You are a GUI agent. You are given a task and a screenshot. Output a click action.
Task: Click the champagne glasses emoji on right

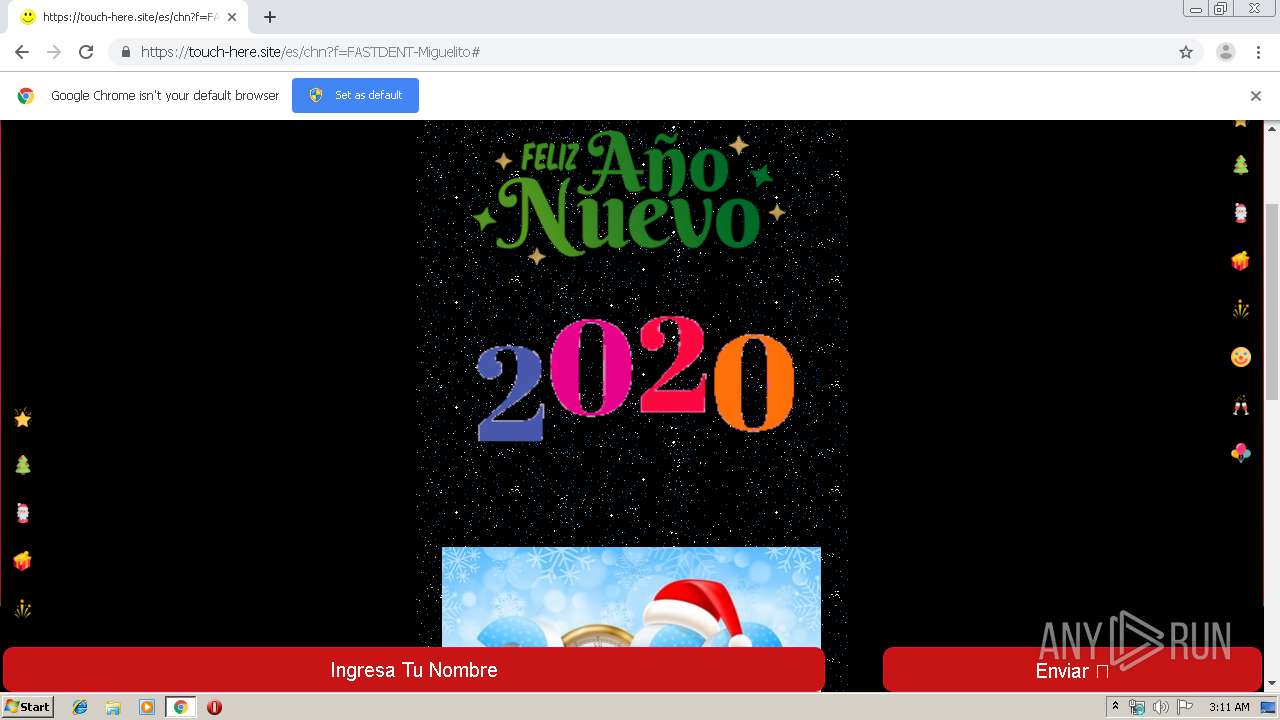1241,405
